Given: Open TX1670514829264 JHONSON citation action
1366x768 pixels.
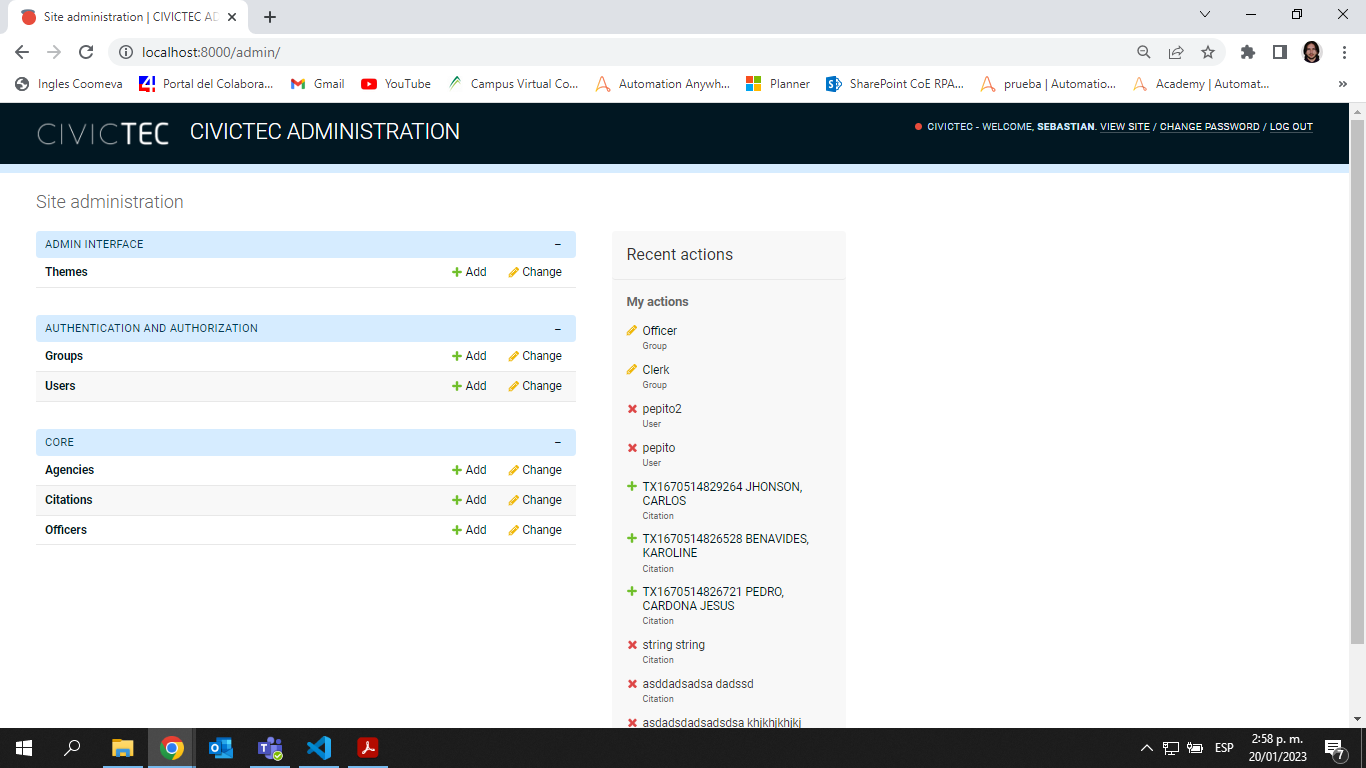Looking at the screenshot, I should click(722, 494).
